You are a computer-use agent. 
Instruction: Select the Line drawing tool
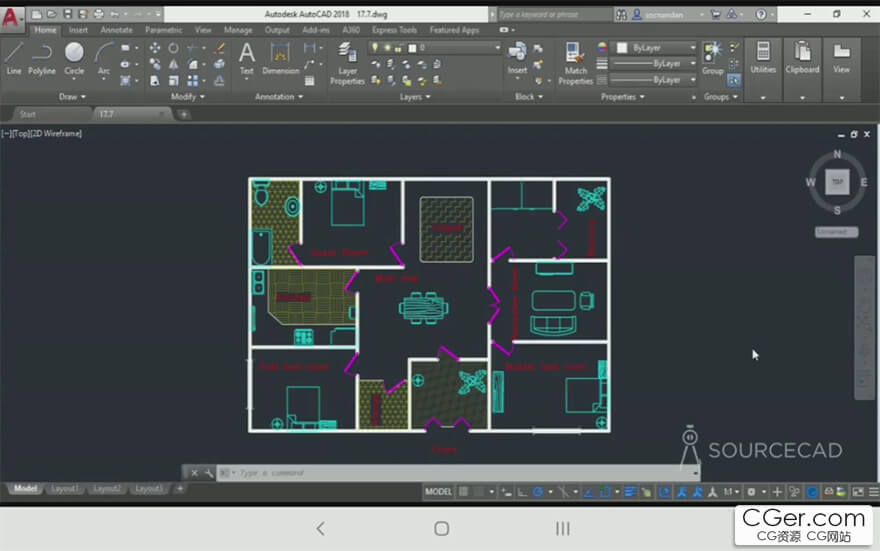click(13, 58)
